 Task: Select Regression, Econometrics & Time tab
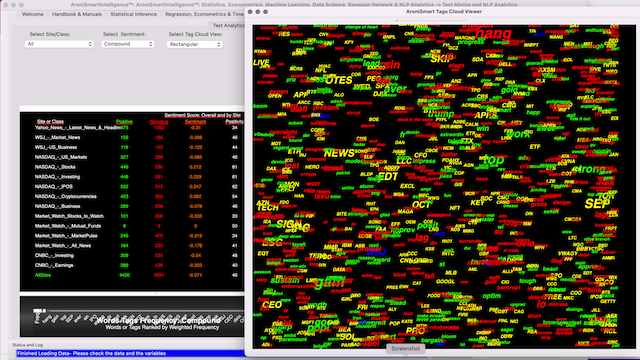[204, 14]
